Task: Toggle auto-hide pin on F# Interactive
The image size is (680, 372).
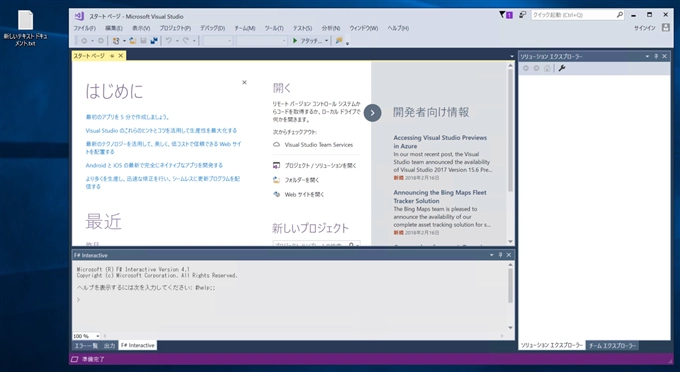Action: coord(500,255)
